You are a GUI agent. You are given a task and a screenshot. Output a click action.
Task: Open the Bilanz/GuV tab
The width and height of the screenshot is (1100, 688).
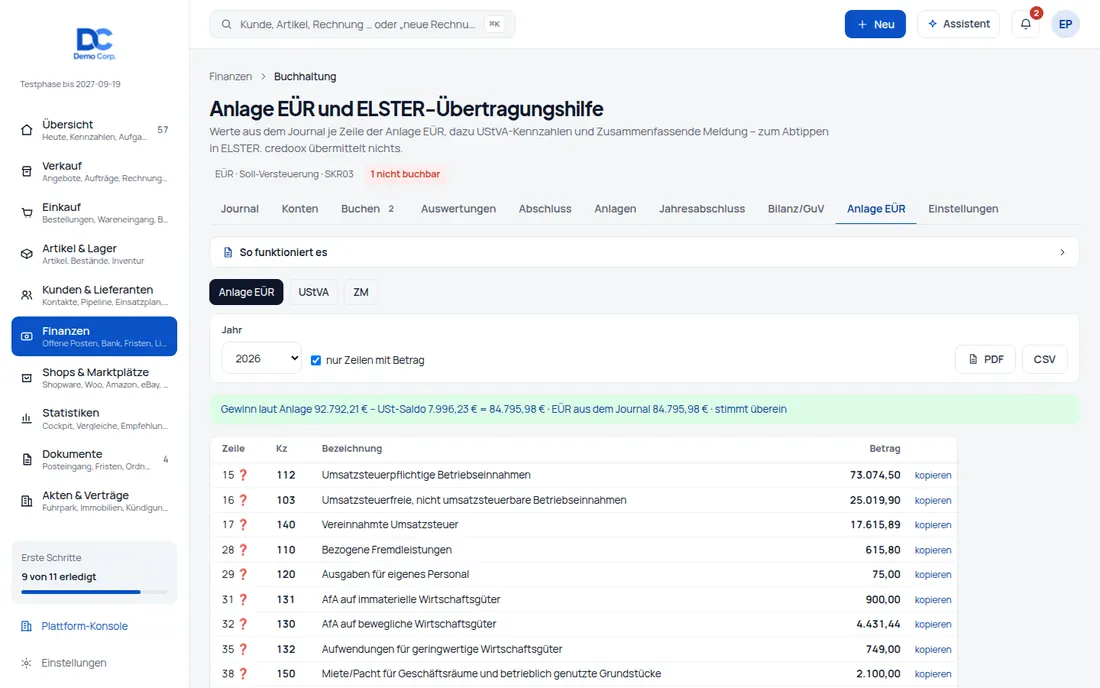[x=796, y=209]
